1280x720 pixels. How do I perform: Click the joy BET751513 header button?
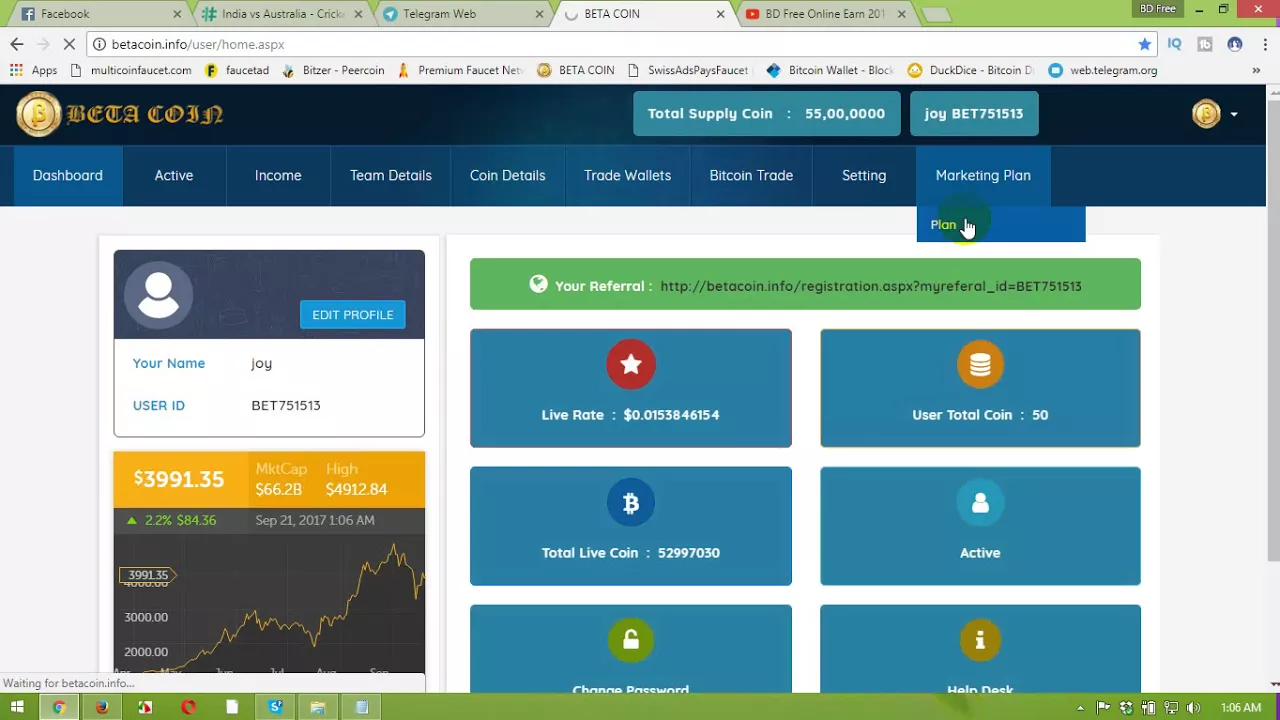(x=974, y=114)
